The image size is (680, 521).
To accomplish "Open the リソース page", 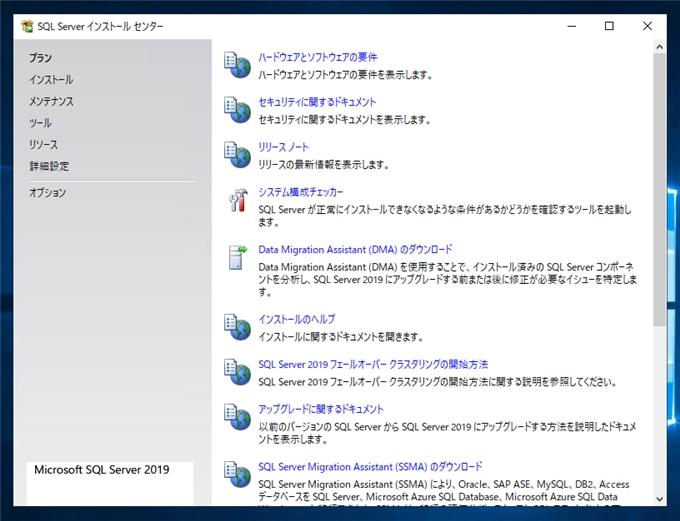I will 43,144.
